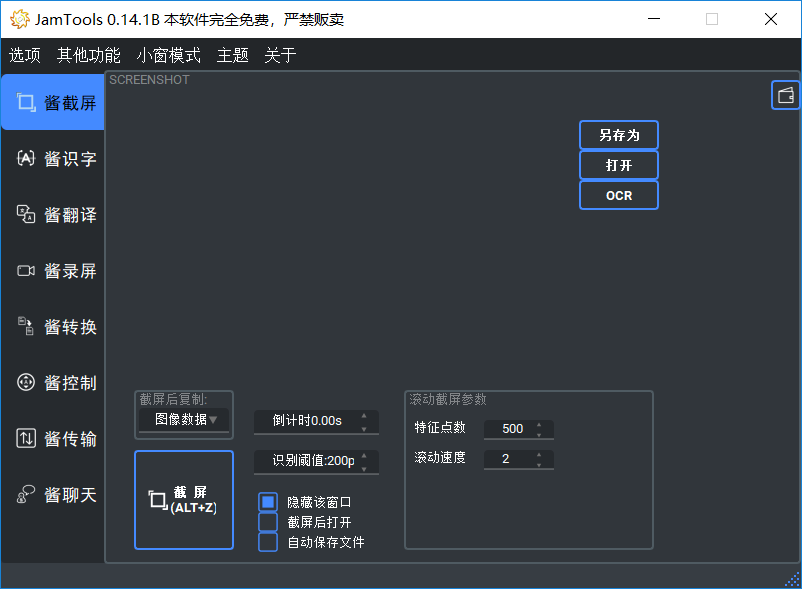Image resolution: width=802 pixels, height=589 pixels.
Task: Open the 酱聊天 chat tool
Action: pos(55,494)
